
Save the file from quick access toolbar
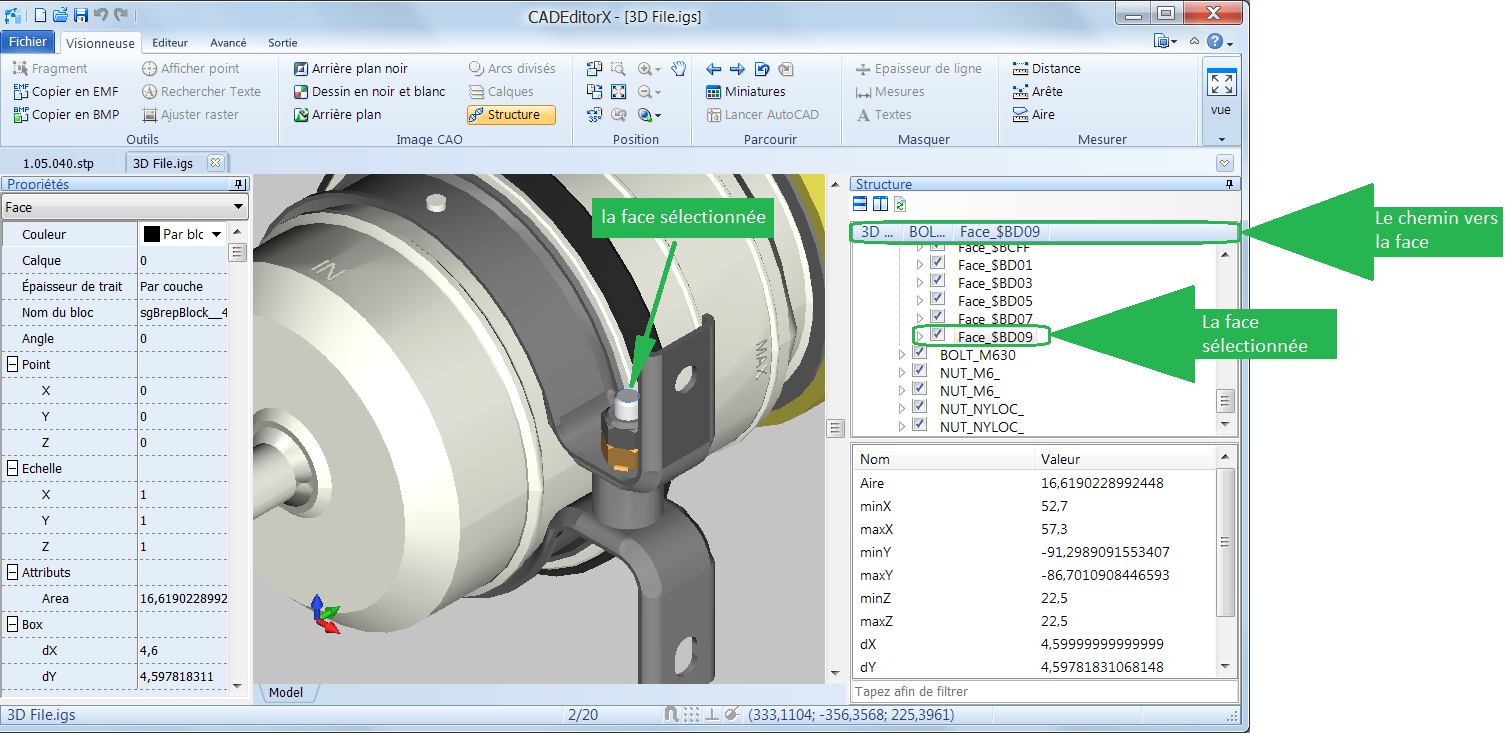(80, 14)
